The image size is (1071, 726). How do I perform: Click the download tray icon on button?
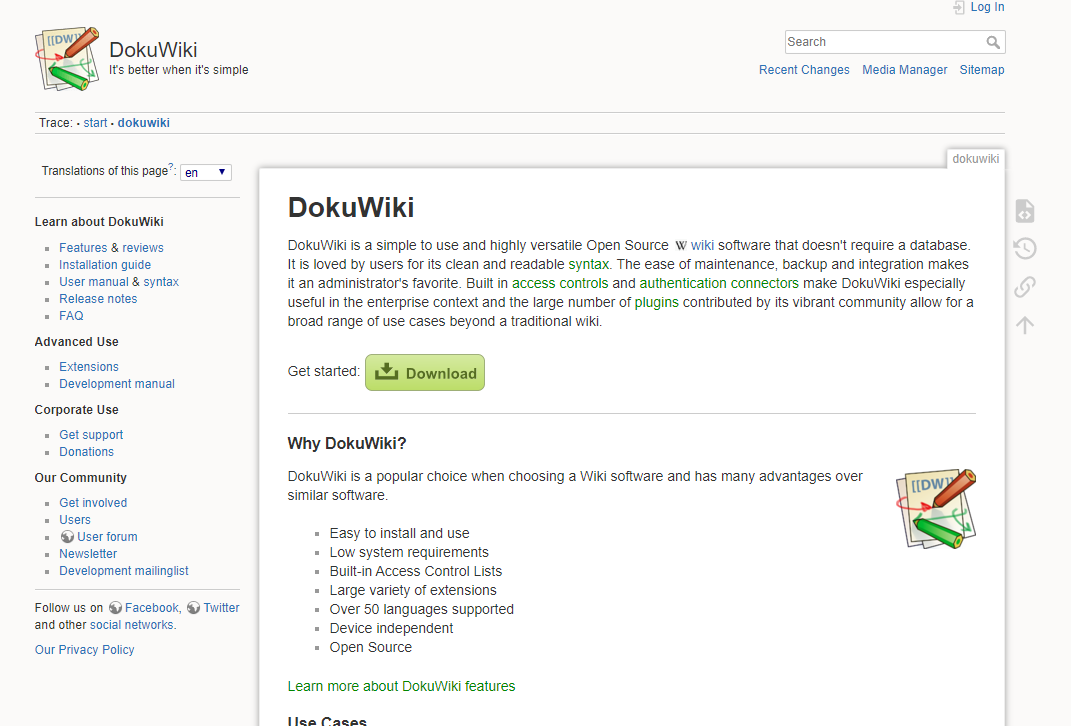point(387,372)
